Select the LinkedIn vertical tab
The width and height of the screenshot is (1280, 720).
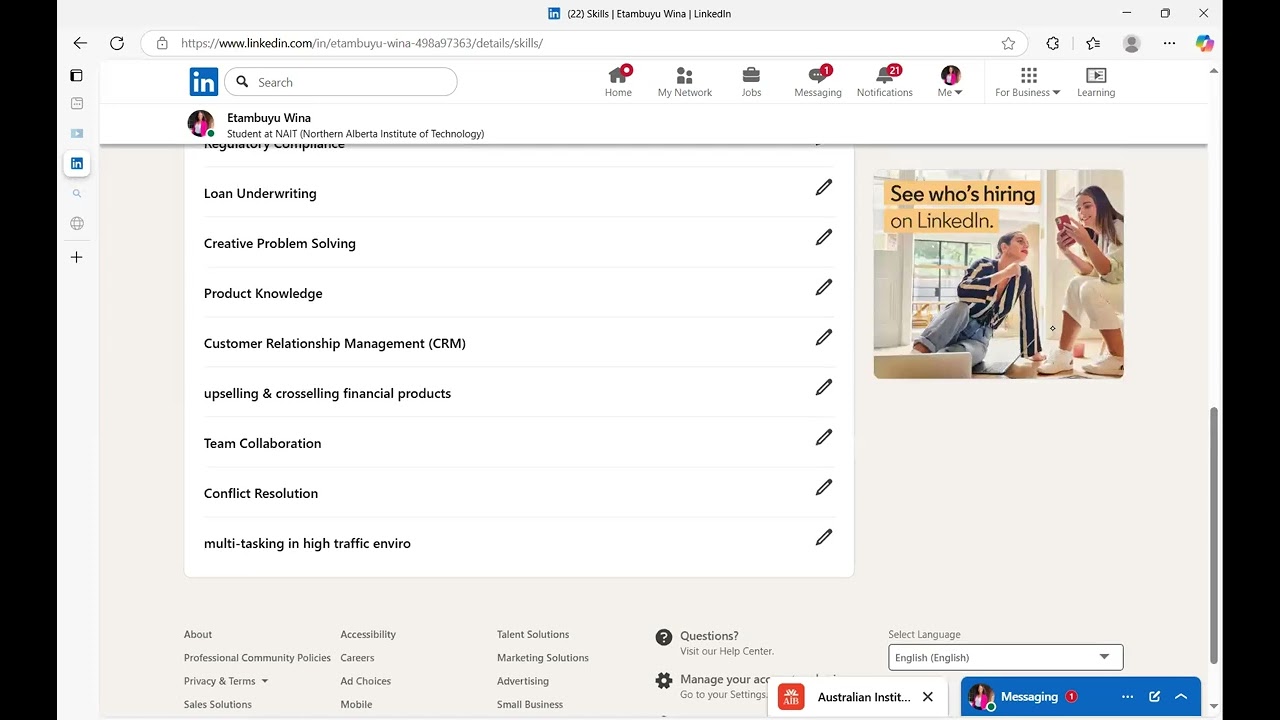[x=77, y=163]
